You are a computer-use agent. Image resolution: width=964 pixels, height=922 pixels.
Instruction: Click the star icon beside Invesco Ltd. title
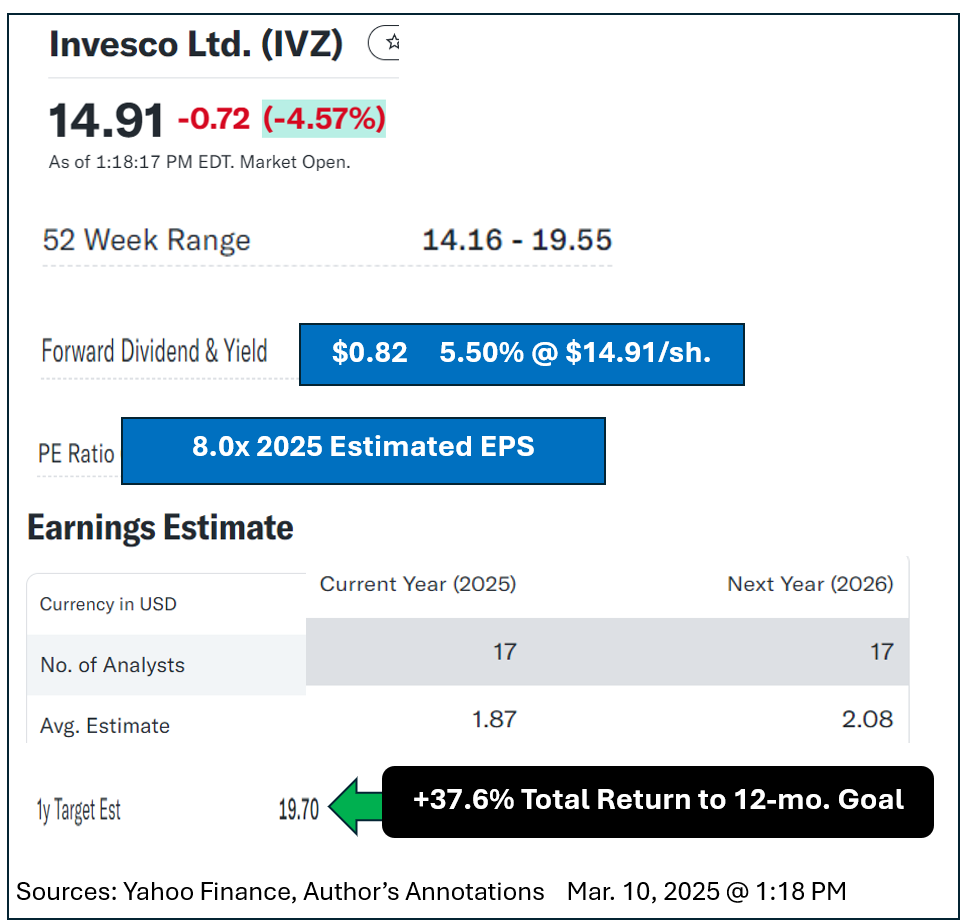coord(390,43)
